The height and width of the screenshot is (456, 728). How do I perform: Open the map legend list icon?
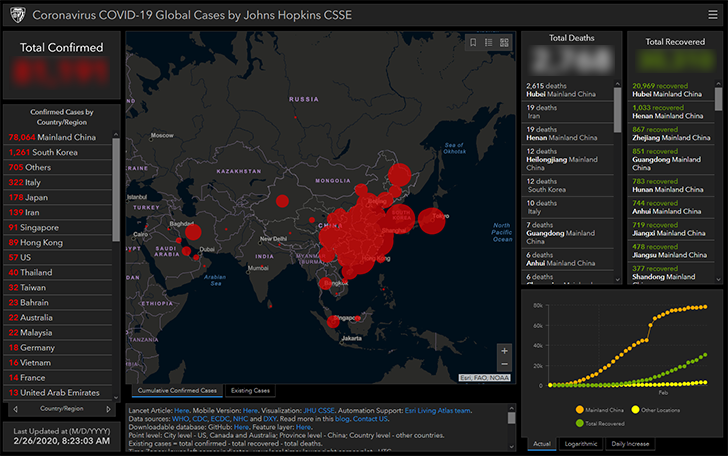tap(488, 43)
